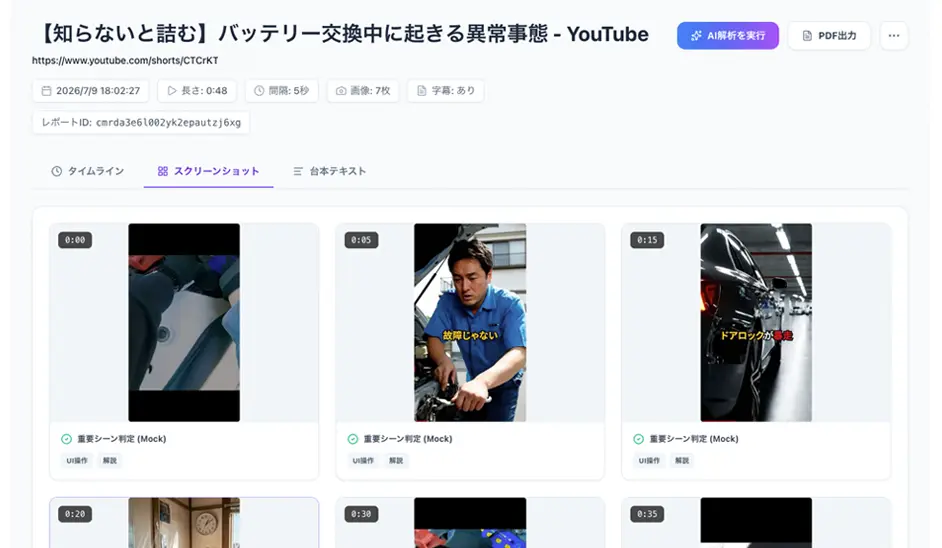Click the 画像: 7枚 image count chip
942x548 pixels.
(363, 91)
